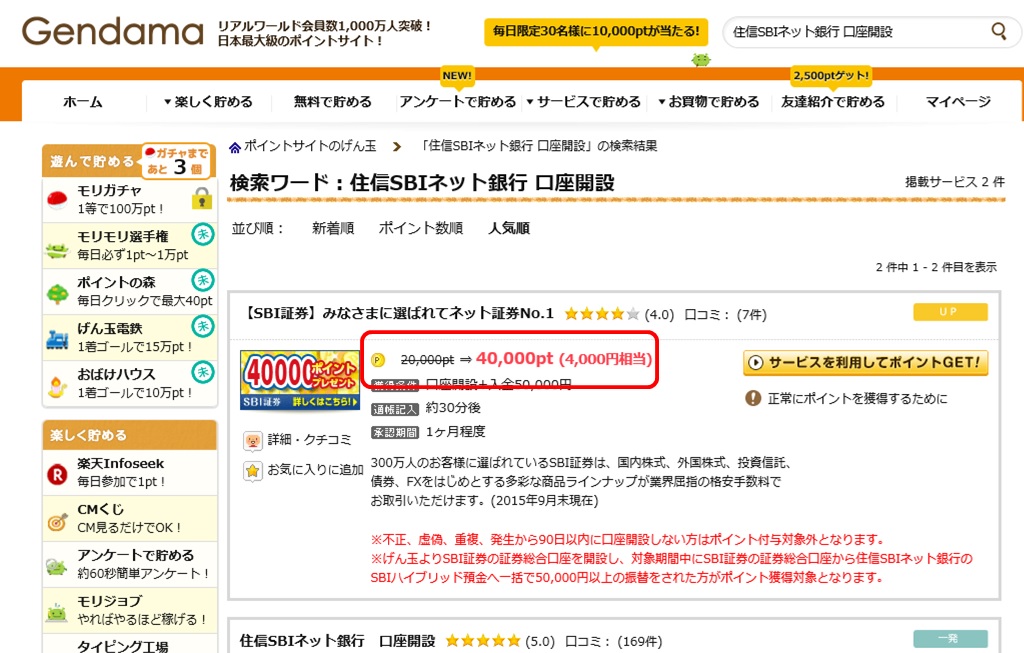This screenshot has height=653, width=1024.
Task: Click the search input field
Action: click(x=859, y=31)
